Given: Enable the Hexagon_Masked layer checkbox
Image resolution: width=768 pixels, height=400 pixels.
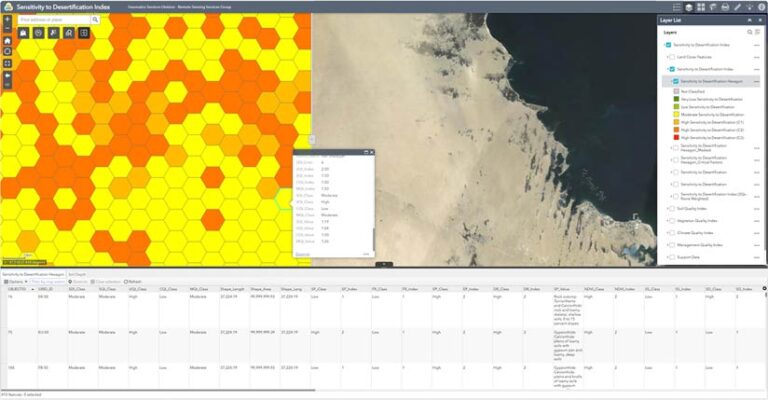Looking at the screenshot, I should 675,148.
